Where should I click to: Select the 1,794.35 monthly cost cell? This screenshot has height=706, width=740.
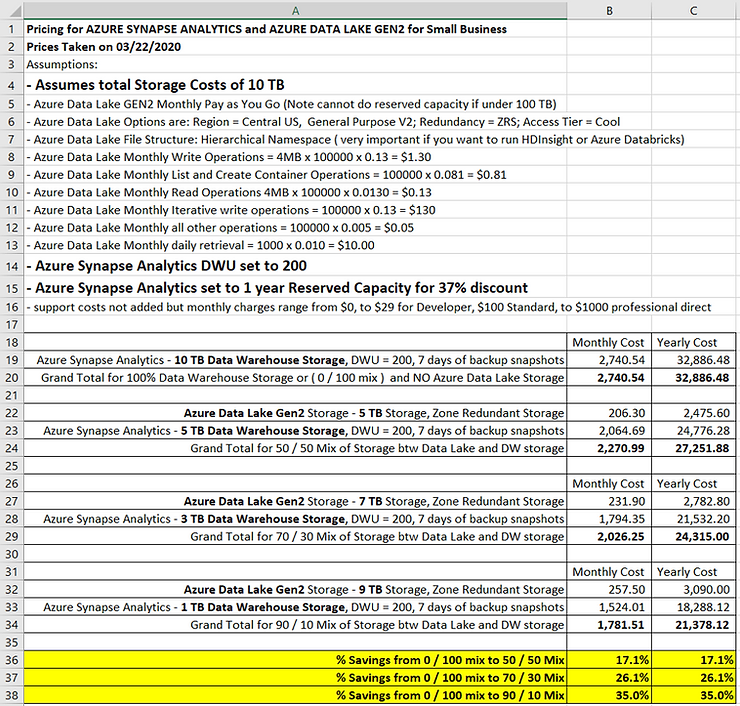click(609, 519)
